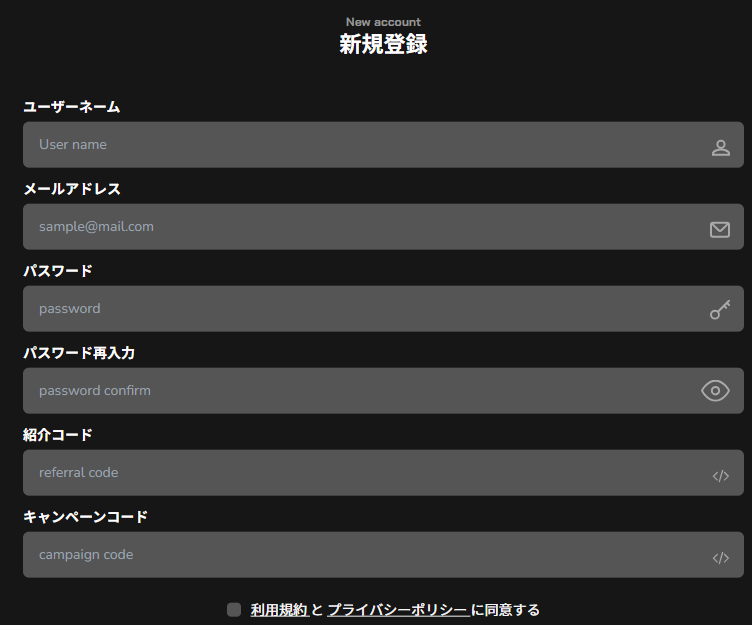
Task: Click the person icon in username field
Action: click(720, 148)
